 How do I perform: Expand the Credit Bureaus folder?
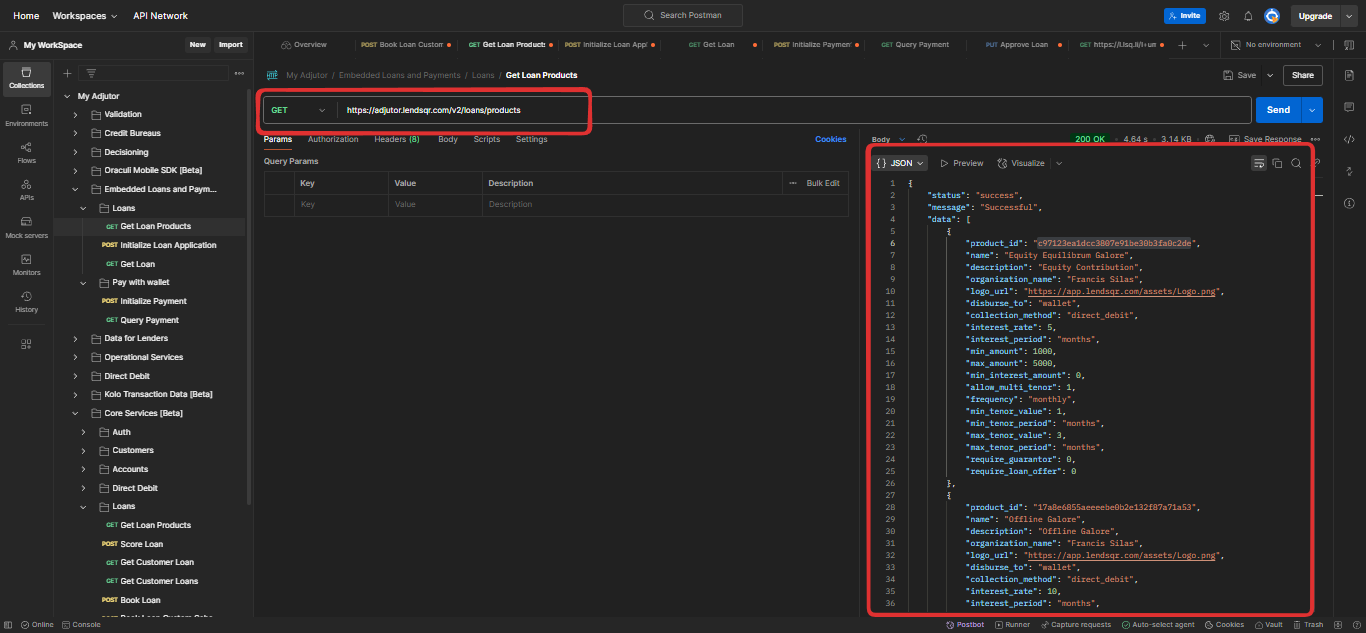[75, 133]
